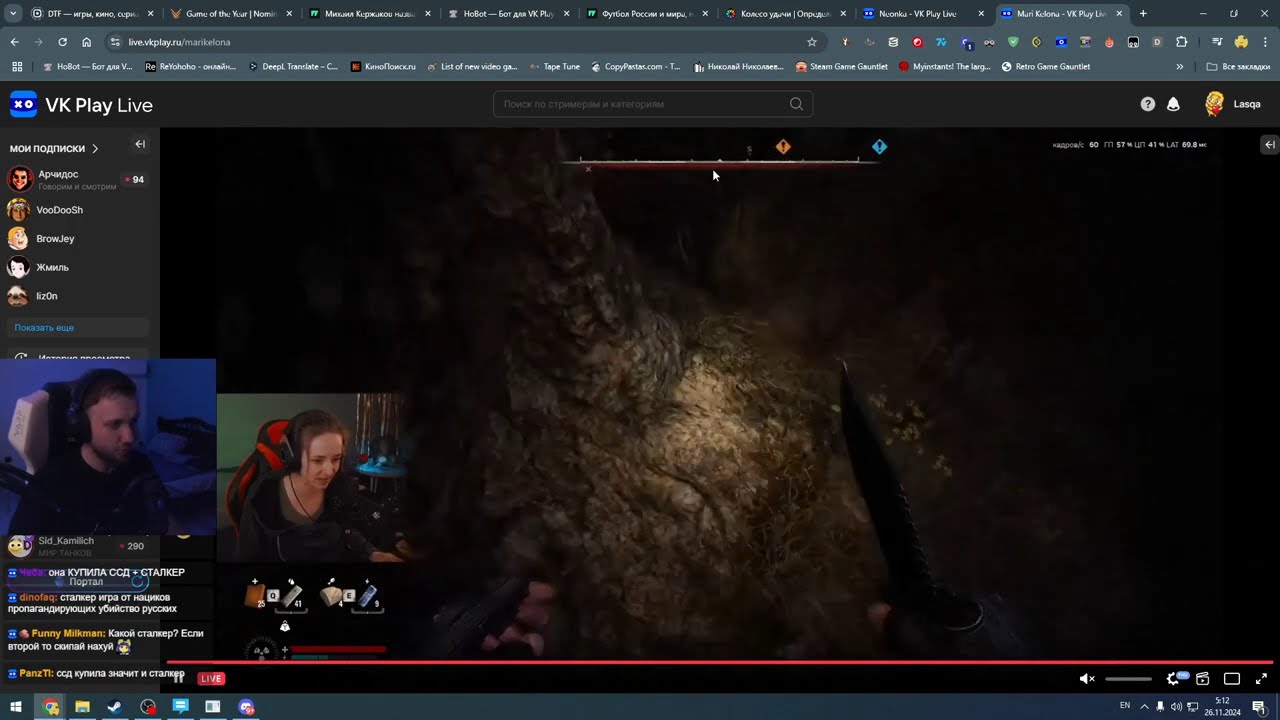The width and height of the screenshot is (1280, 720).
Task: Open the Windows Start menu
Action: pyautogui.click(x=16, y=707)
